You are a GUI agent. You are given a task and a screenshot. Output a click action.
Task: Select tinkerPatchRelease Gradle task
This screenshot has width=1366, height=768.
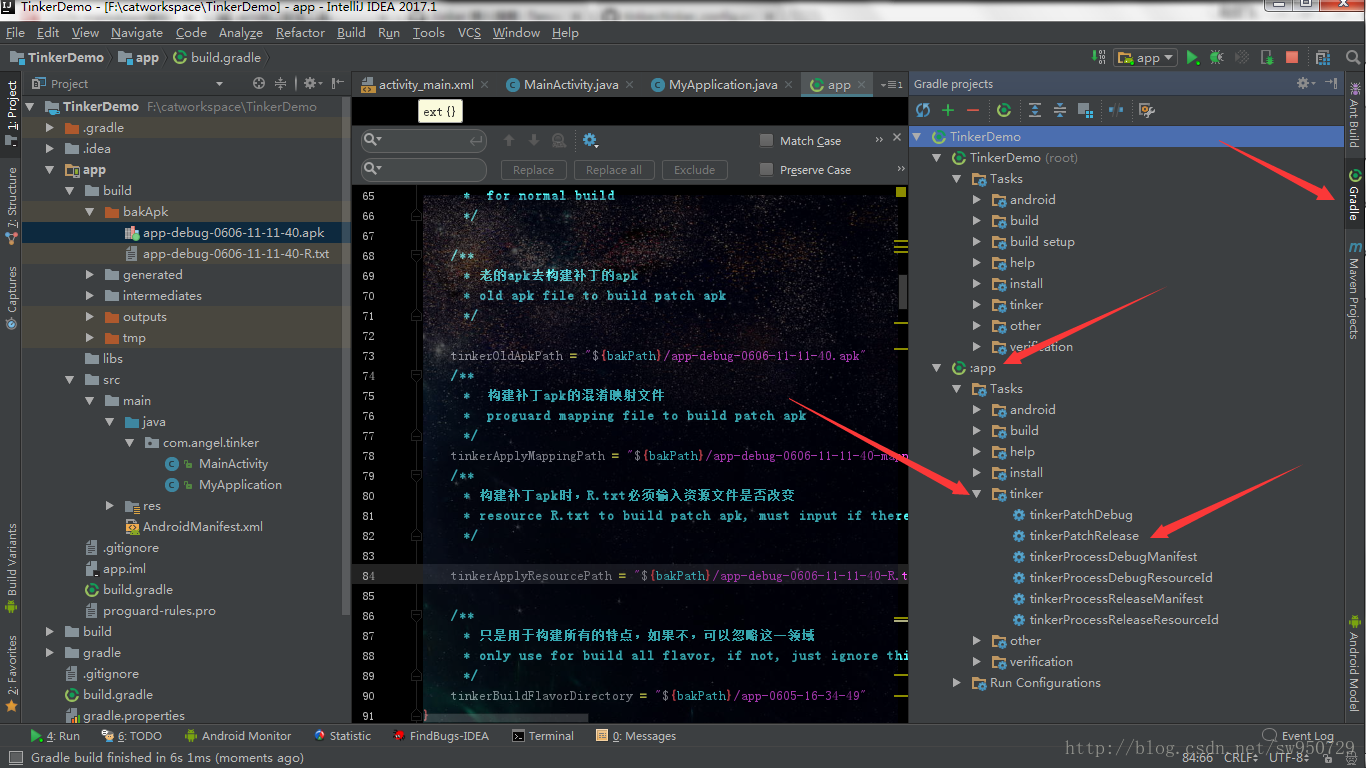pyautogui.click(x=1084, y=536)
